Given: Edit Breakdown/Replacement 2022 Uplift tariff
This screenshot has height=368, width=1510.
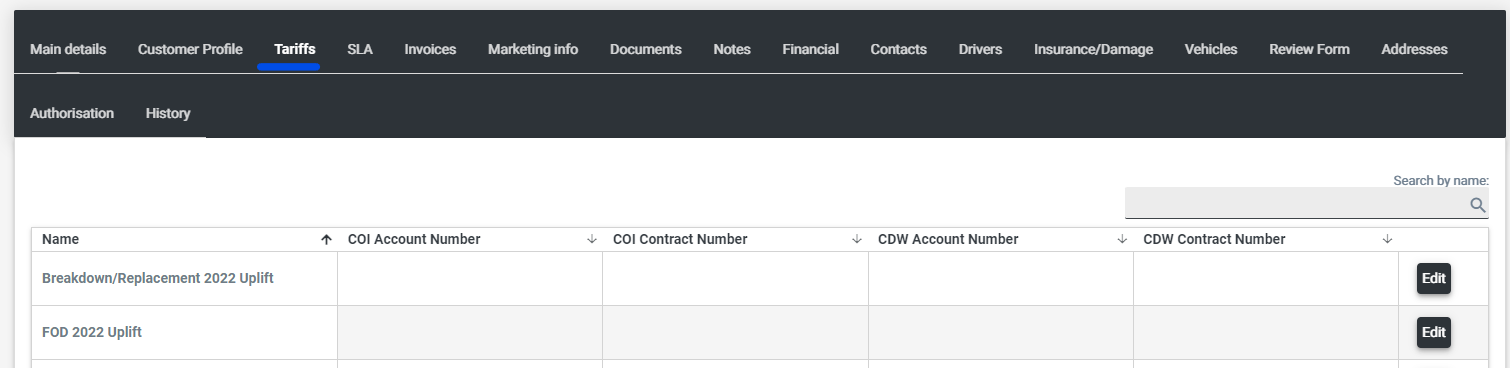Looking at the screenshot, I should click(1433, 279).
